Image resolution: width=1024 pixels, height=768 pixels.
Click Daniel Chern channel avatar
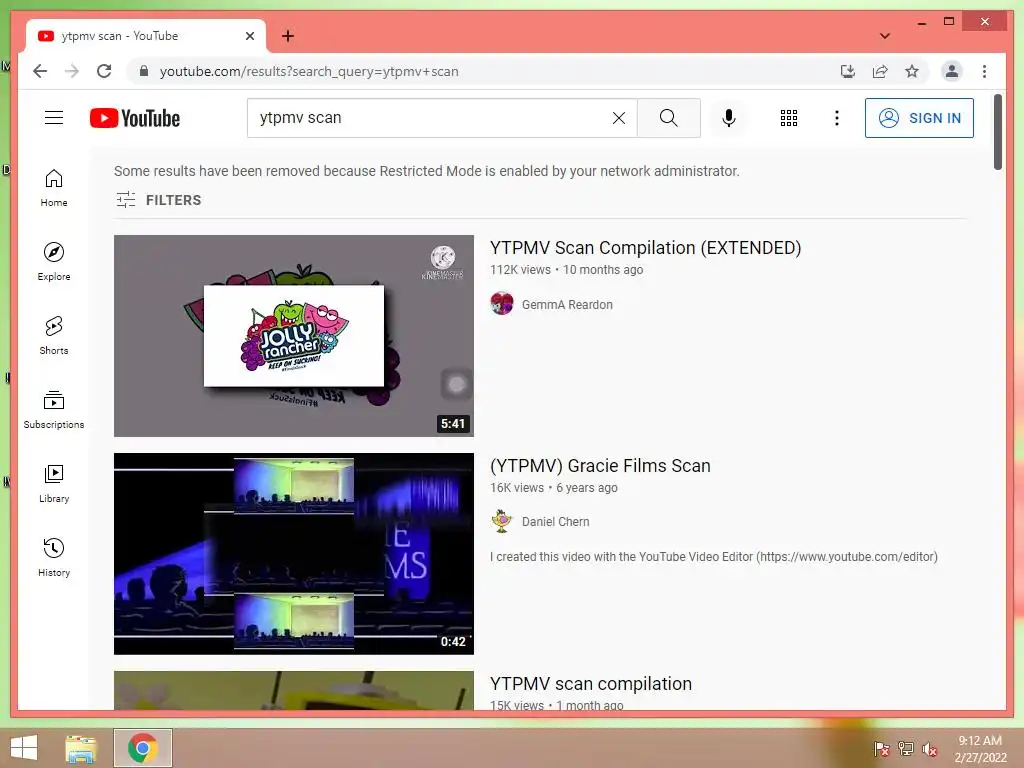[502, 521]
